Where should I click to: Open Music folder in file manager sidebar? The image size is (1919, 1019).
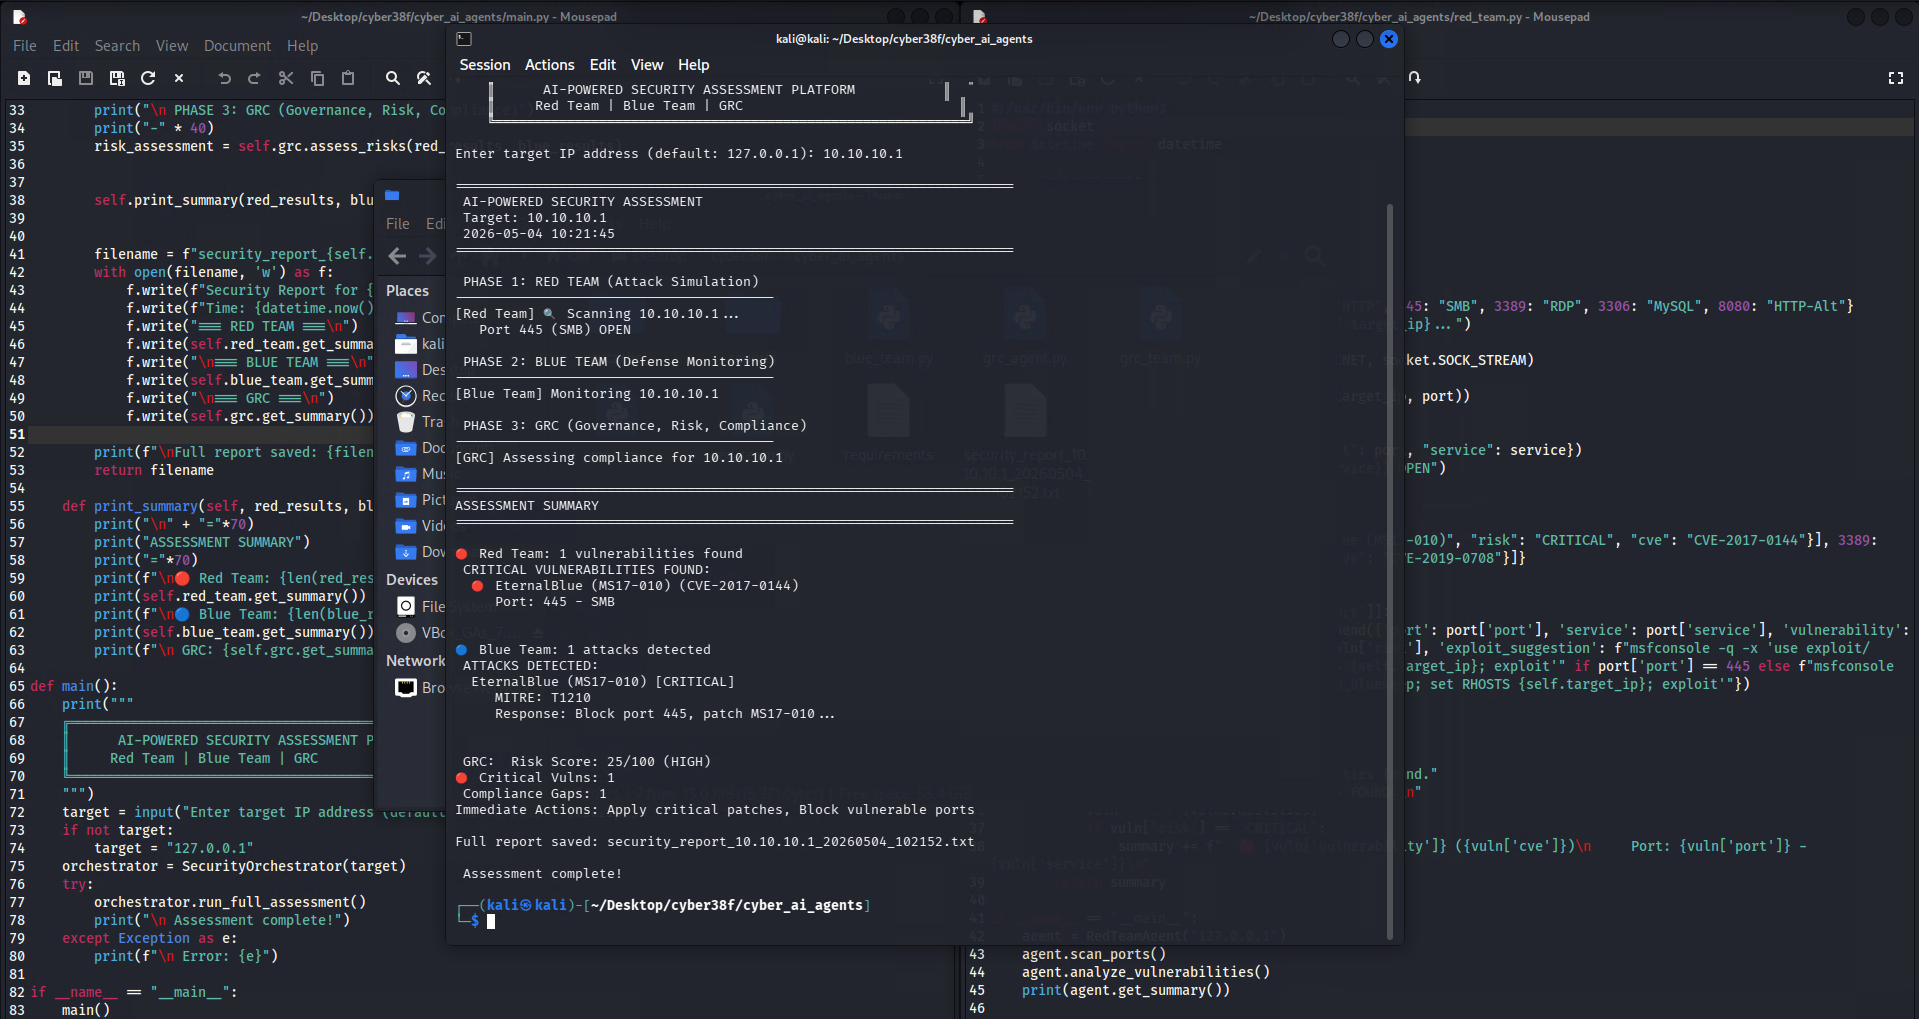pos(420,474)
